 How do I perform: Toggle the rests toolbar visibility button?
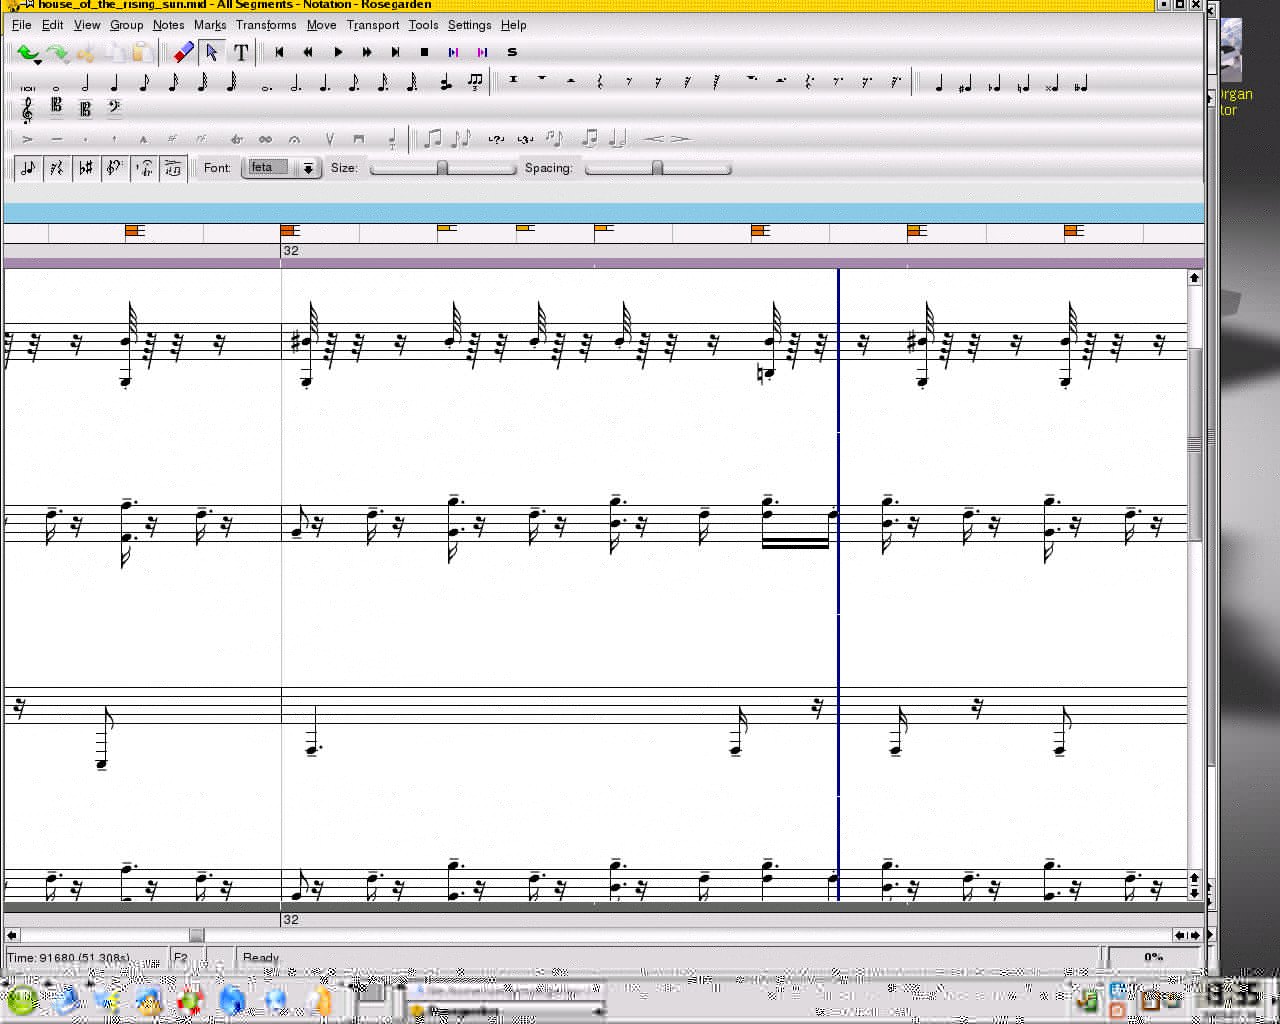56,168
